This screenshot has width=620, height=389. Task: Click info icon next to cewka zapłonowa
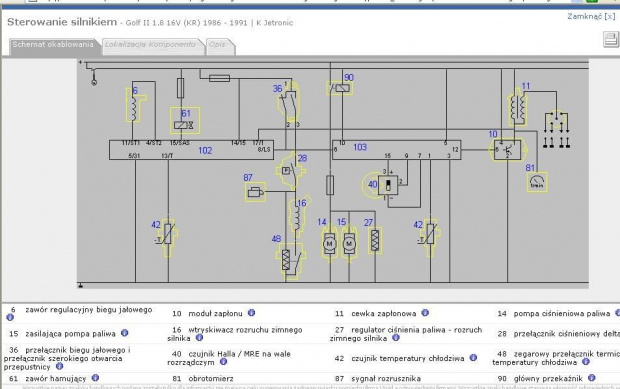[x=425, y=313]
